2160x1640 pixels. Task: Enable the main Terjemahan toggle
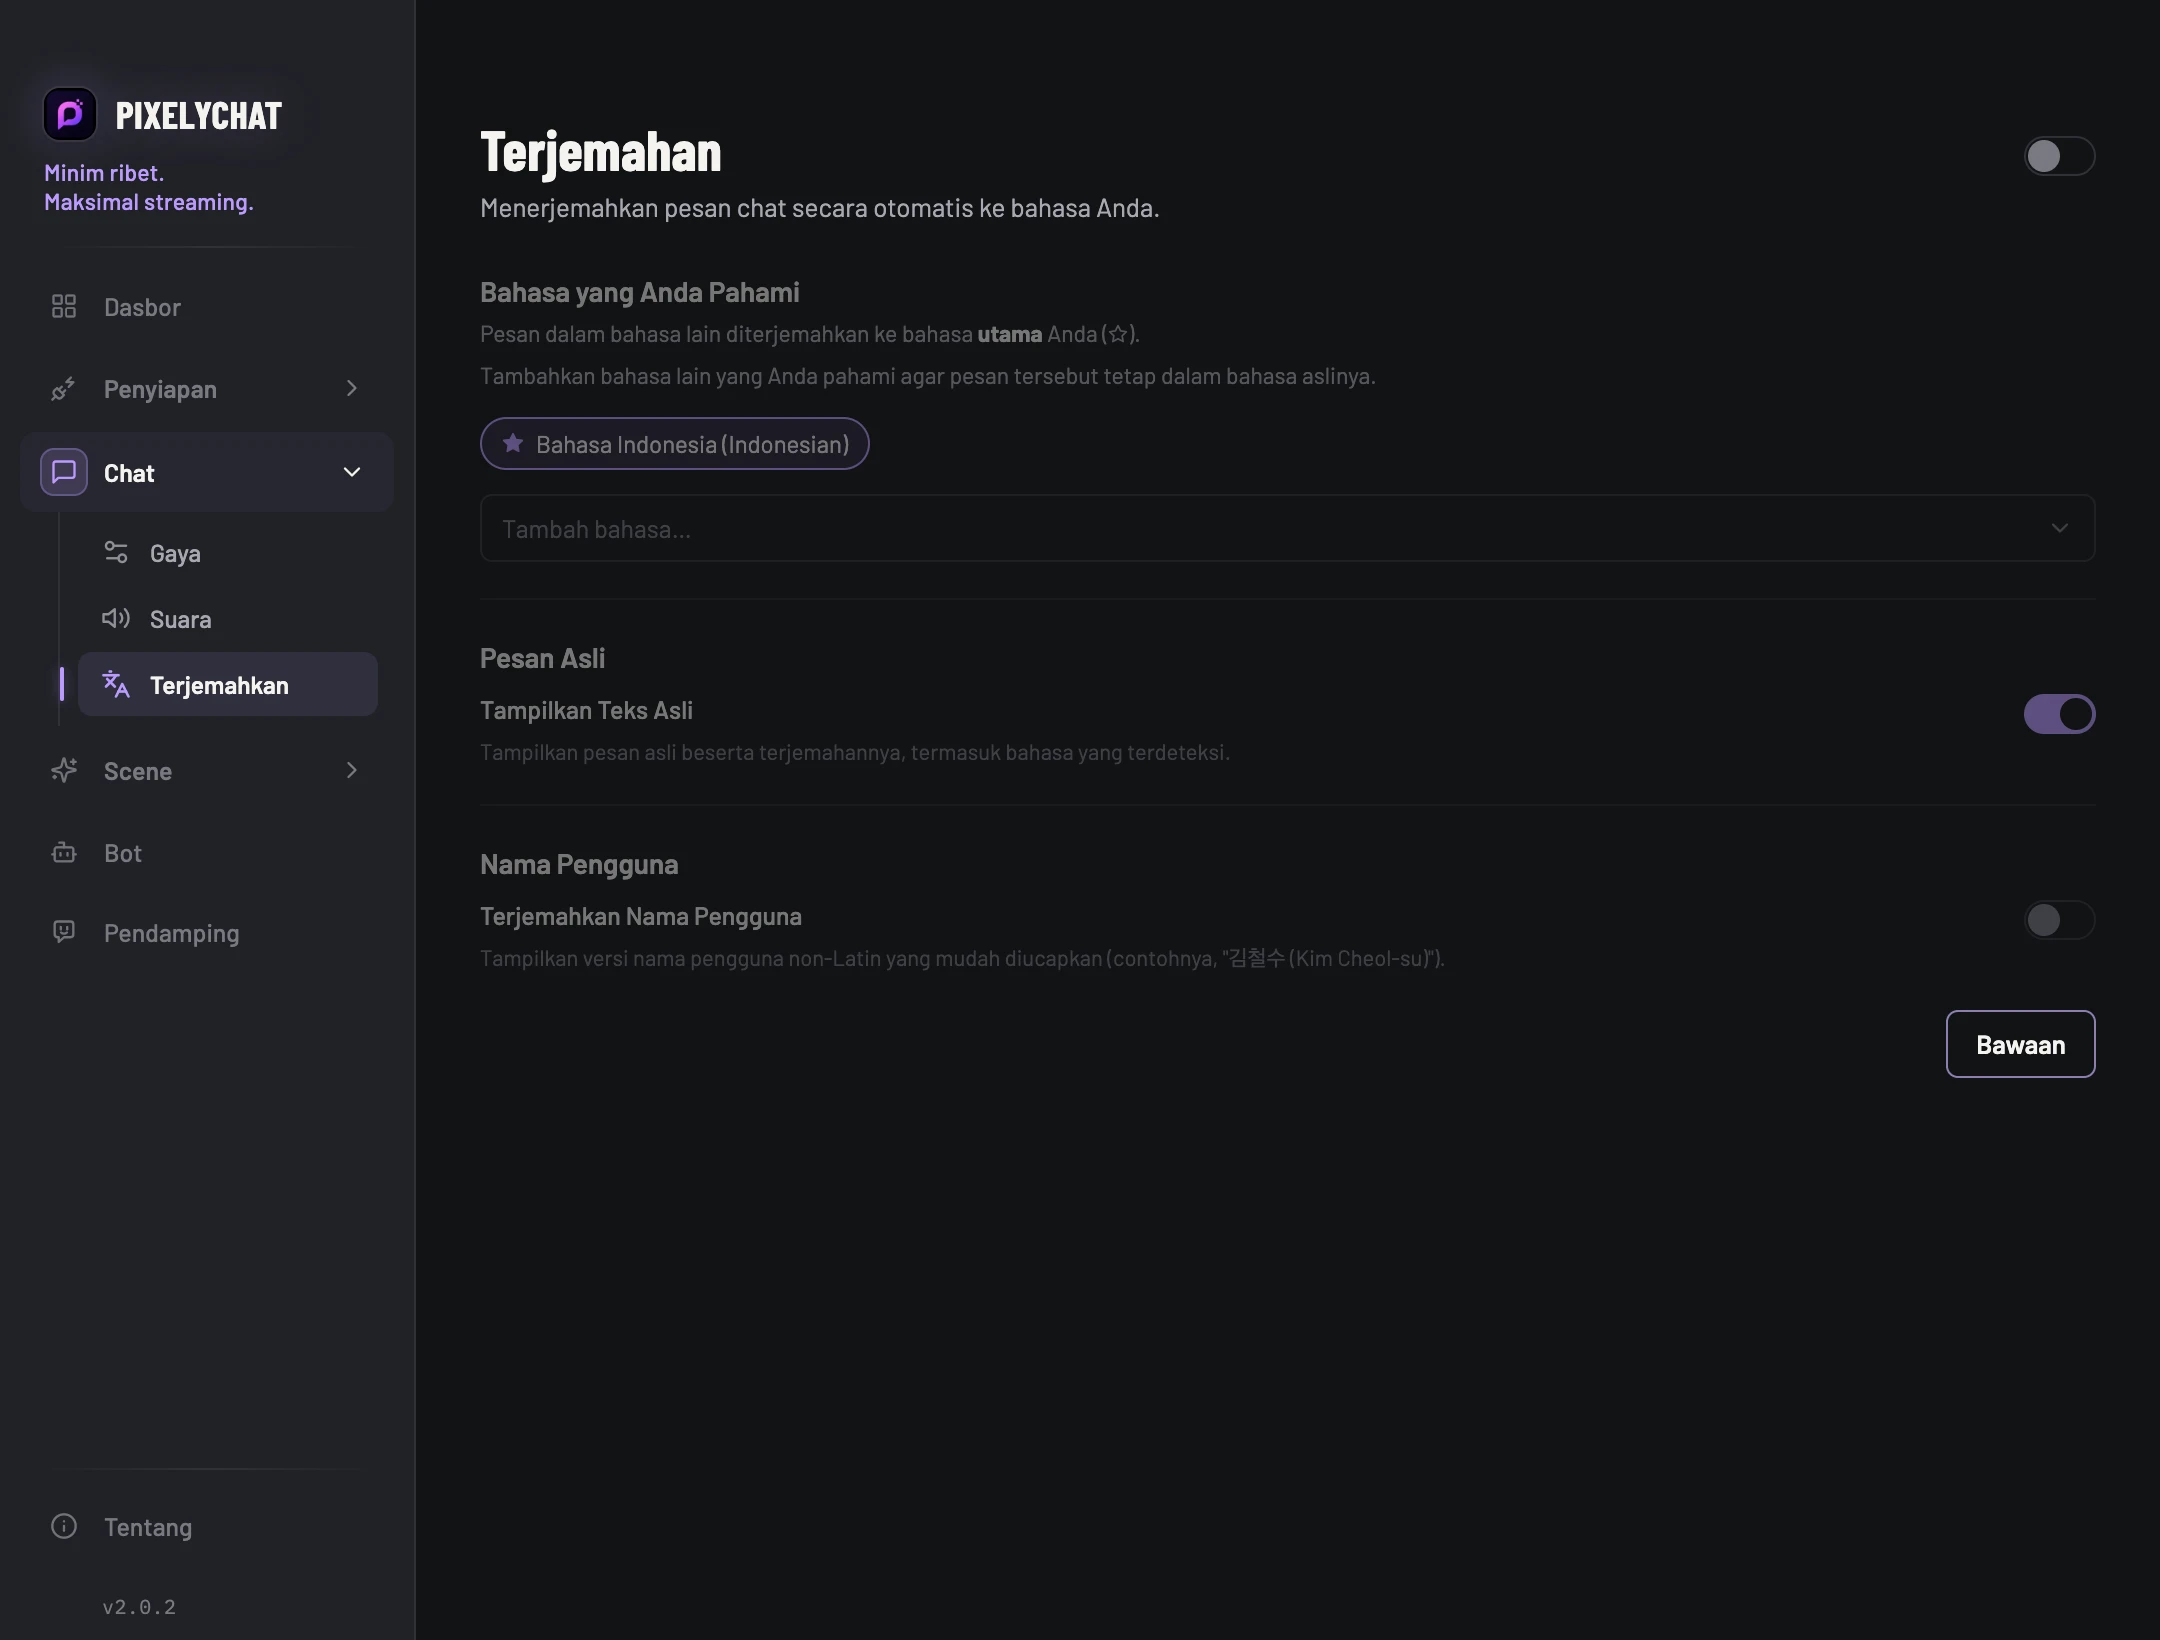click(2059, 156)
